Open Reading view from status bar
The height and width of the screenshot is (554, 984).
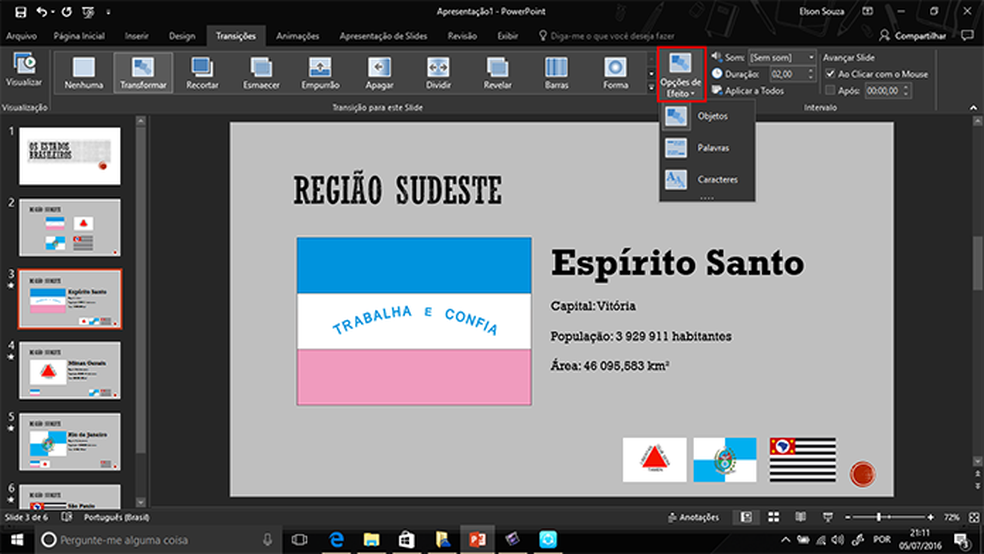coord(801,517)
